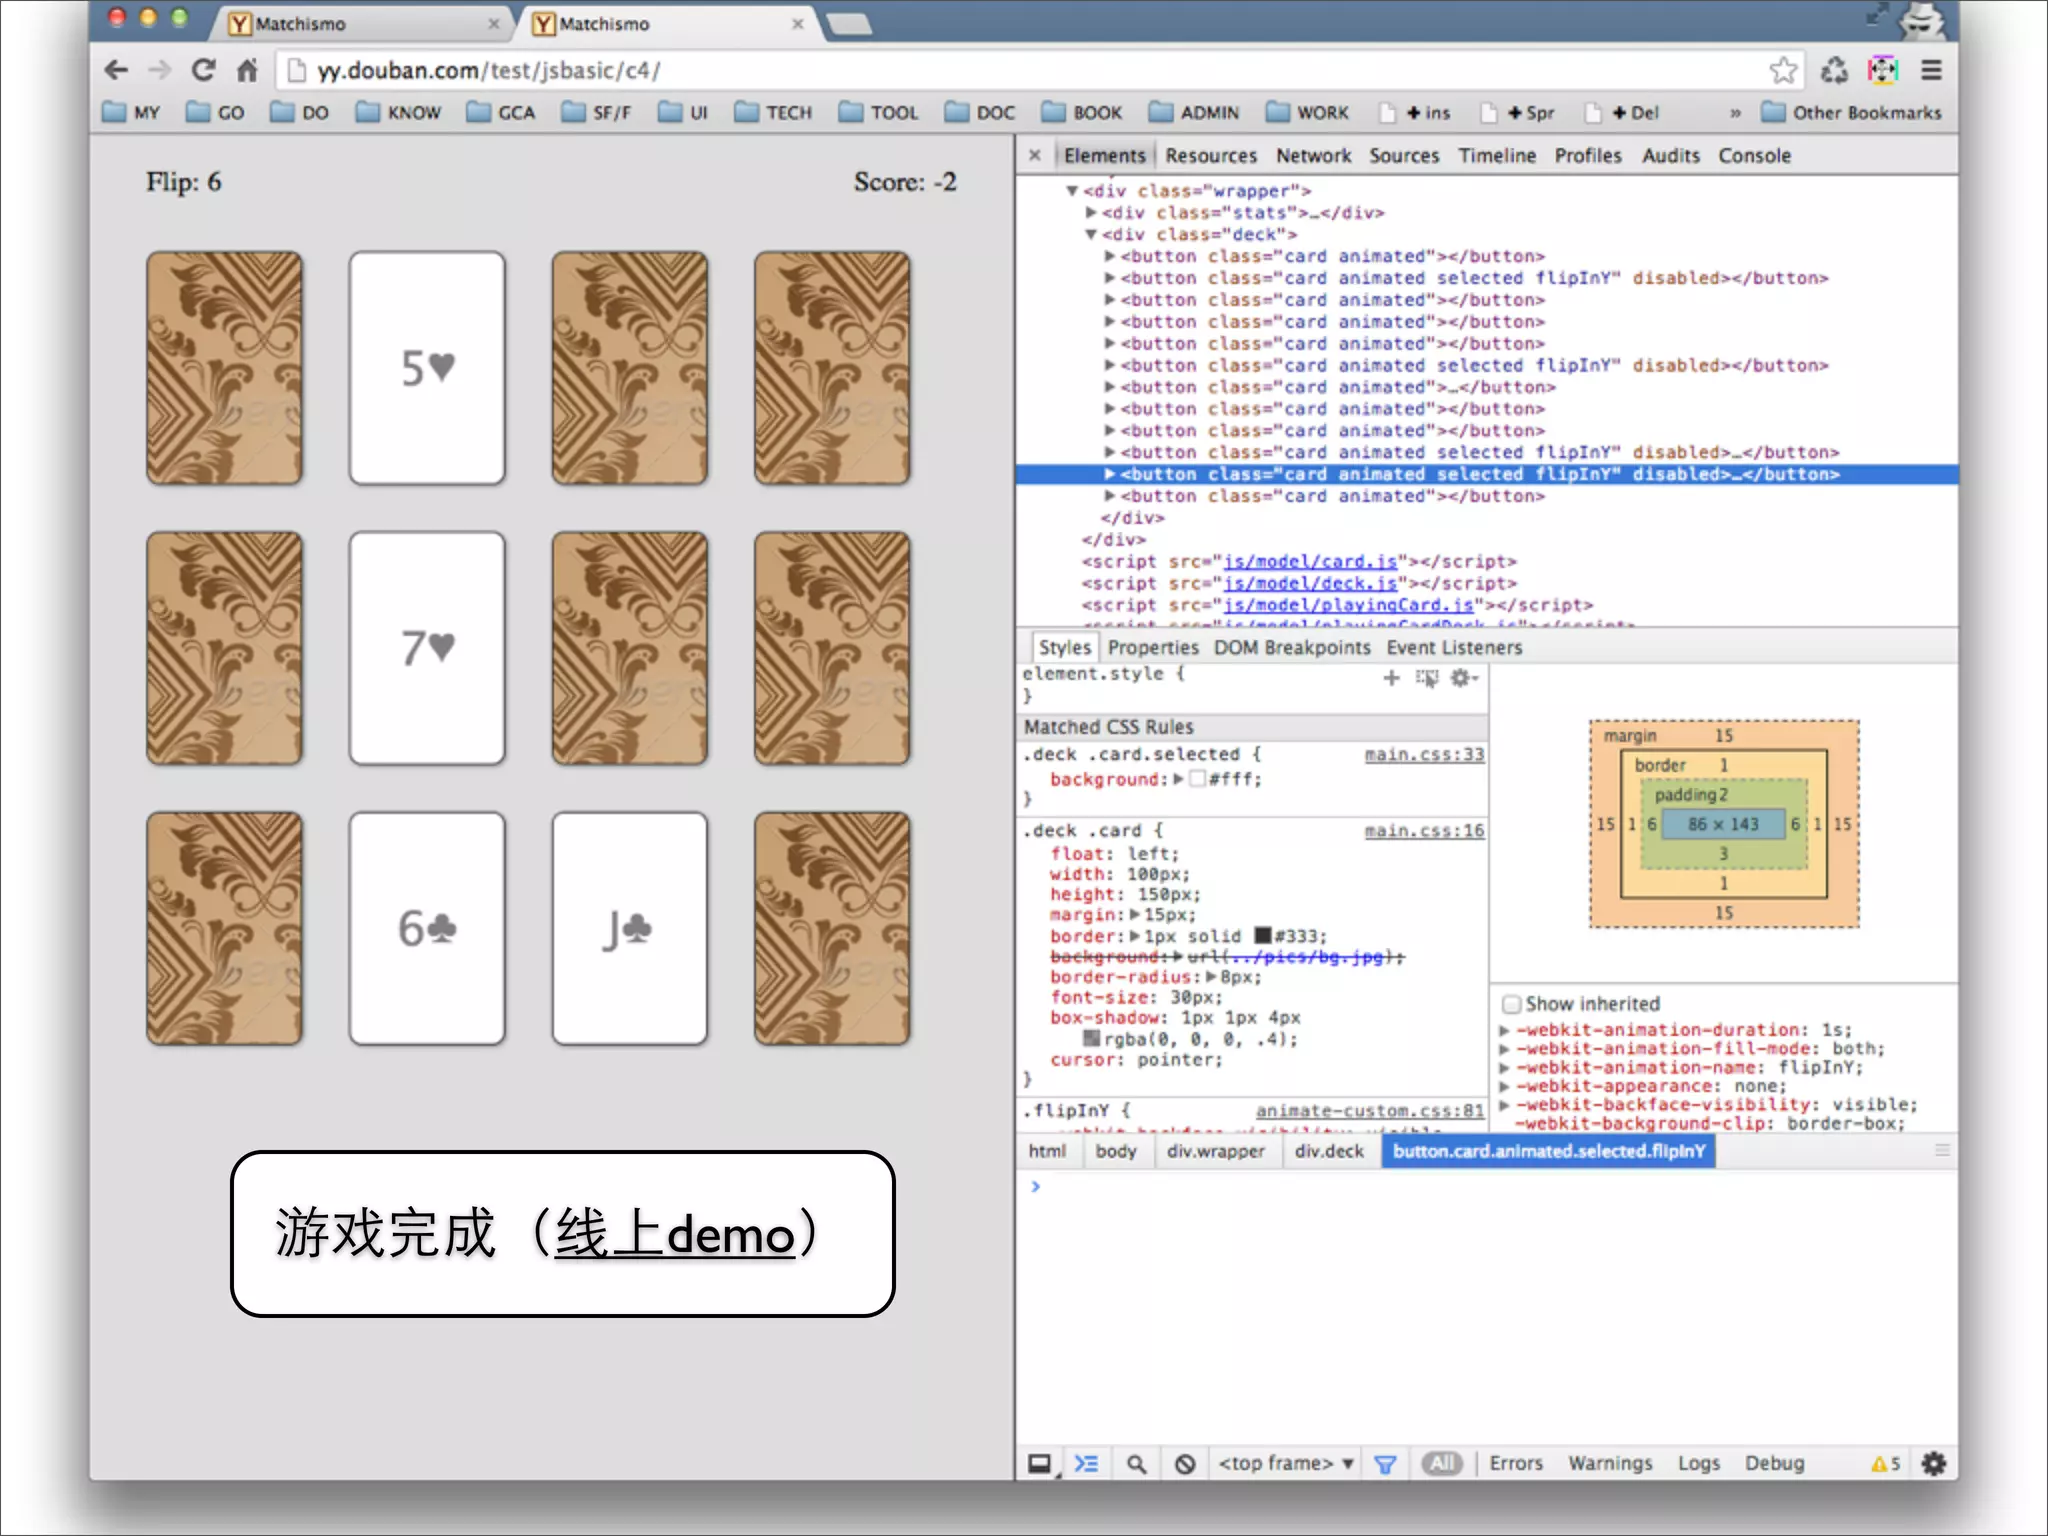The width and height of the screenshot is (2048, 1536).
Task: Toggle the console drawer icon
Action: [1087, 1464]
